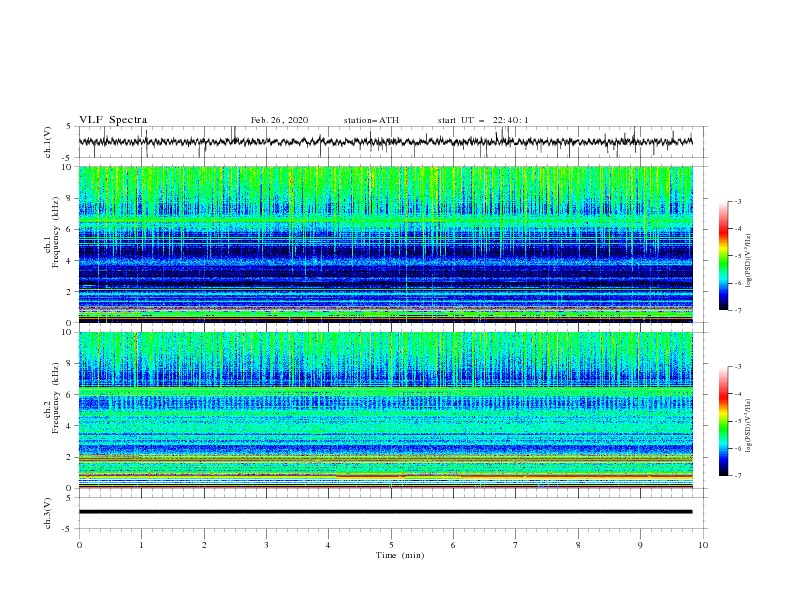Click the "10" tick on the time axis
Viewport: 792px width, 612px height.
pyautogui.click(x=703, y=545)
